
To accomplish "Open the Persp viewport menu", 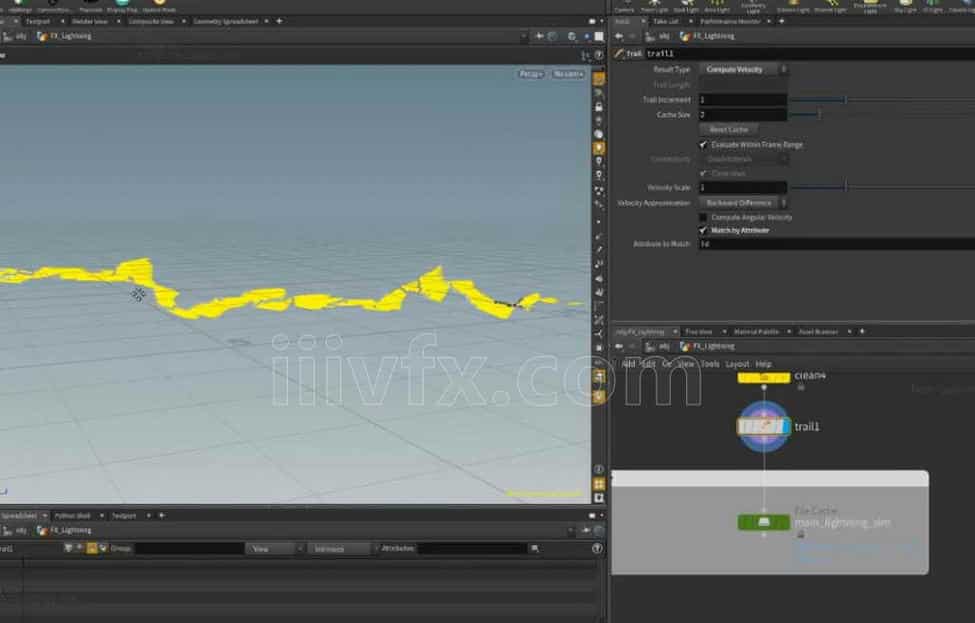I will (530, 74).
